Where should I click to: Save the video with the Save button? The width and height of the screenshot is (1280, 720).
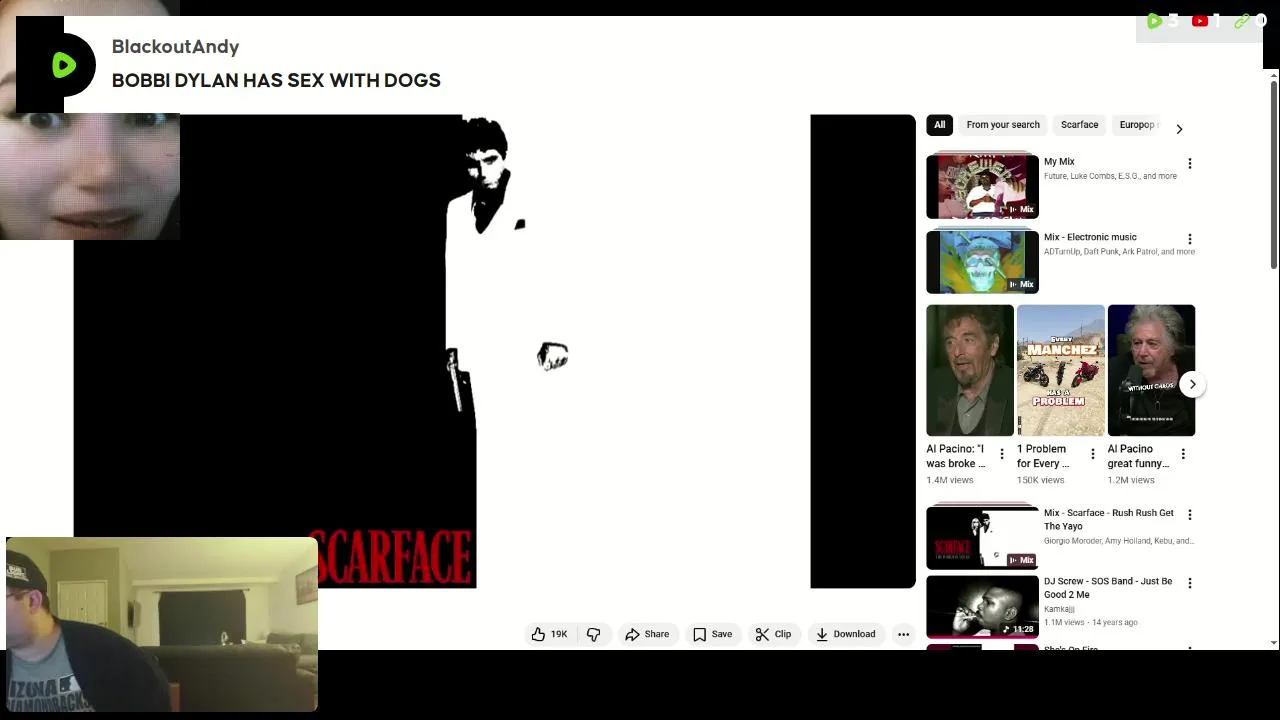click(x=713, y=634)
